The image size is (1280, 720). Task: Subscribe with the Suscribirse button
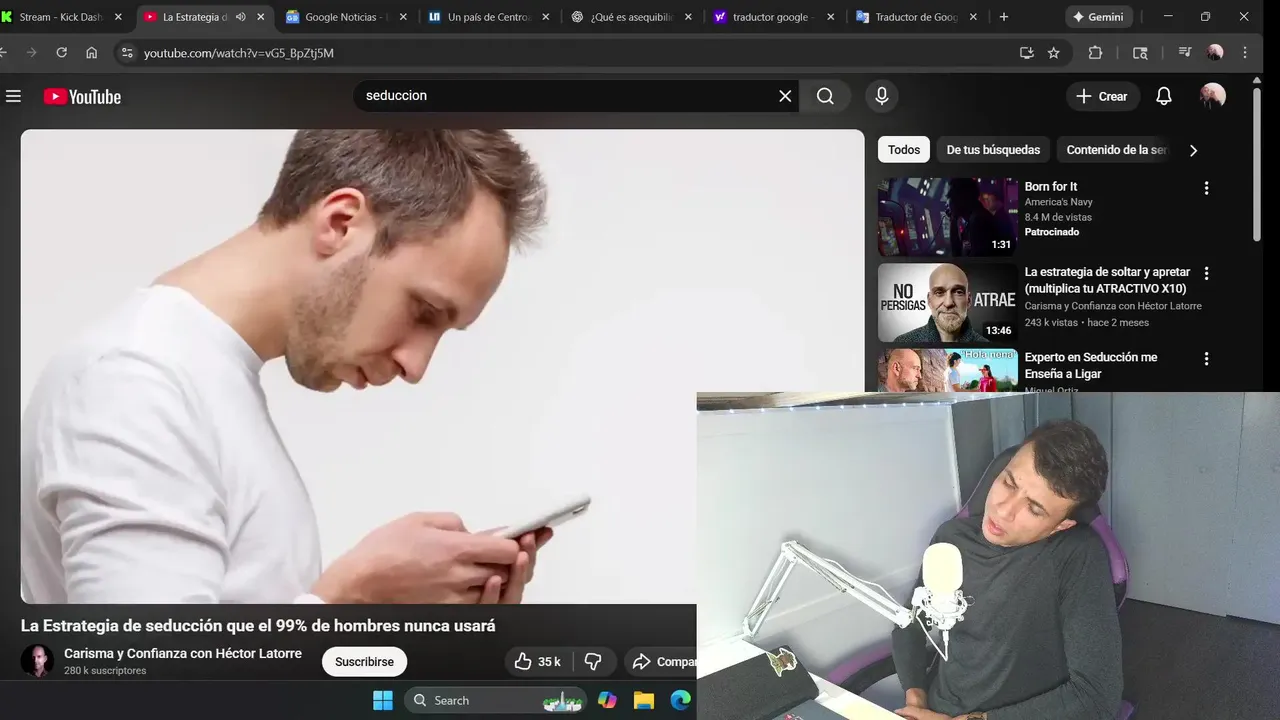click(364, 662)
